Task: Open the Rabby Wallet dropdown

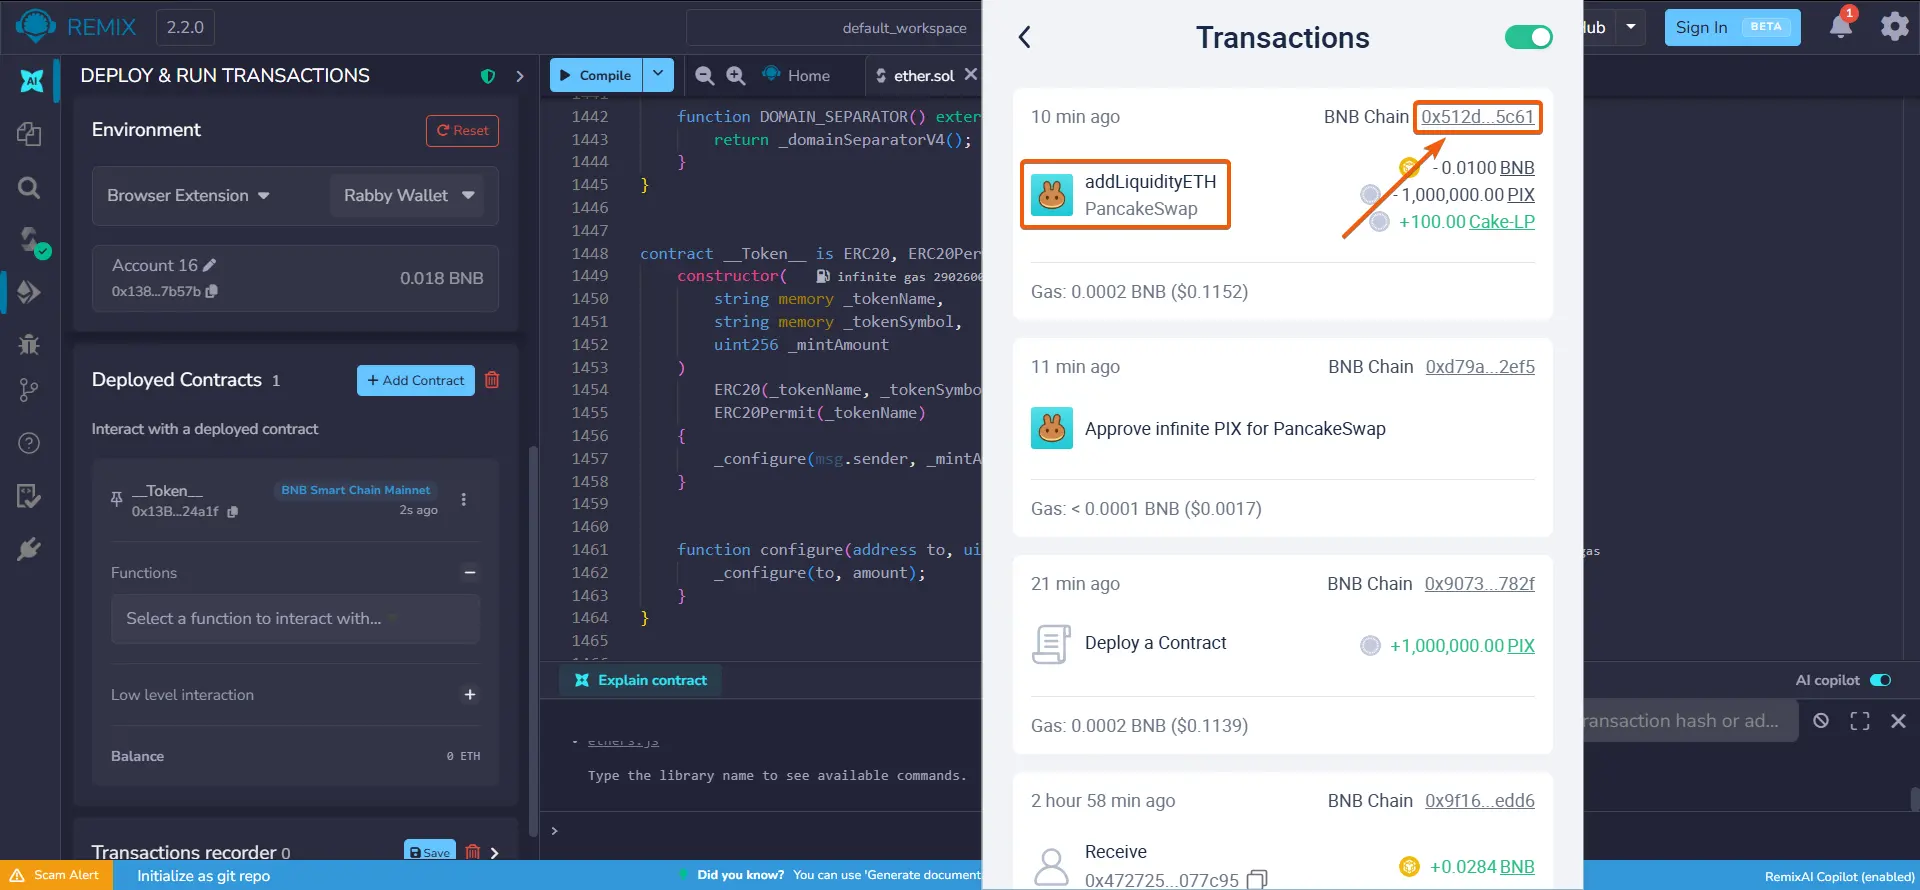Action: pos(407,195)
